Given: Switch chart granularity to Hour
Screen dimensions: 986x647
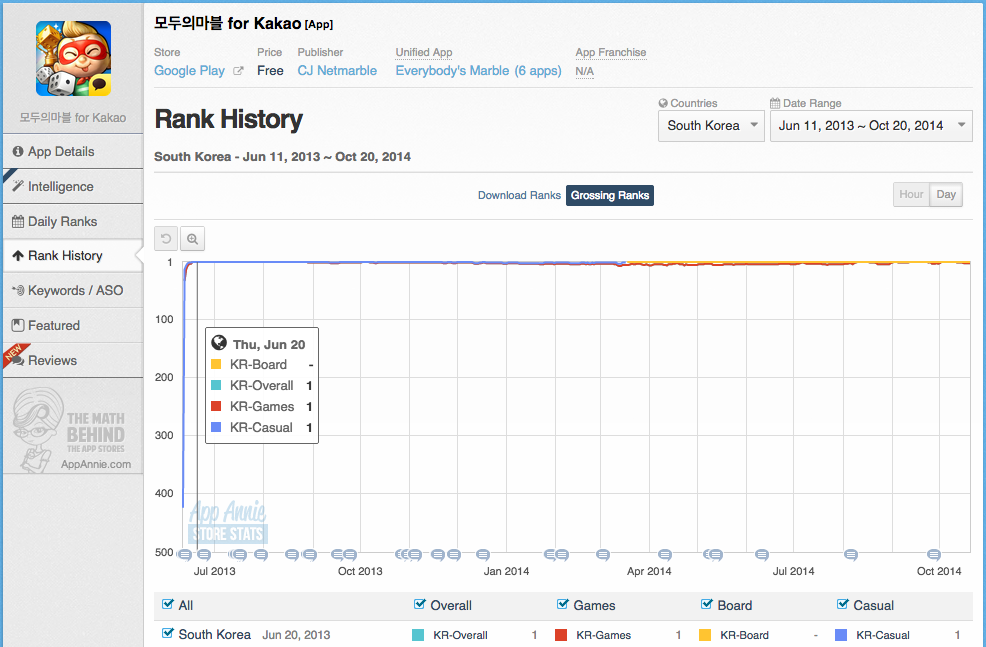Looking at the screenshot, I should [x=911, y=194].
